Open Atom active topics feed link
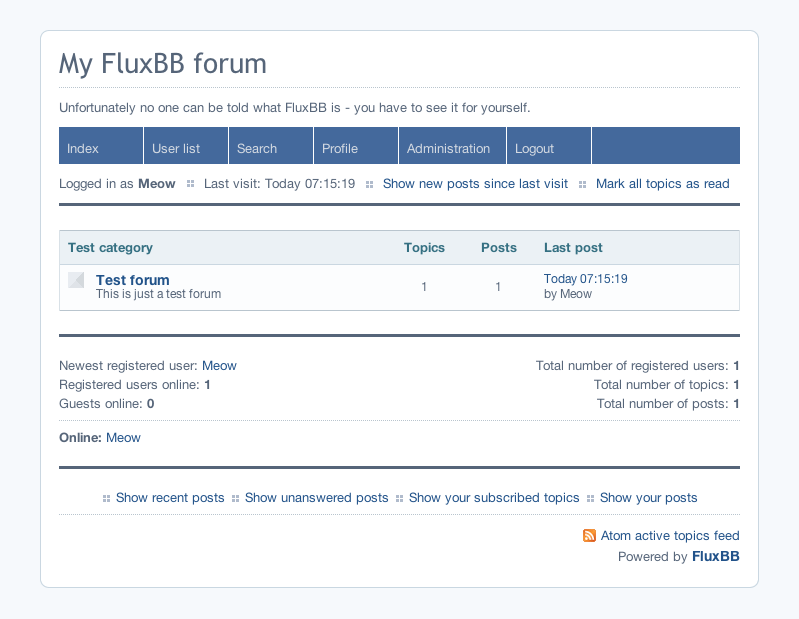Viewport: 799px width, 619px height. (x=670, y=535)
